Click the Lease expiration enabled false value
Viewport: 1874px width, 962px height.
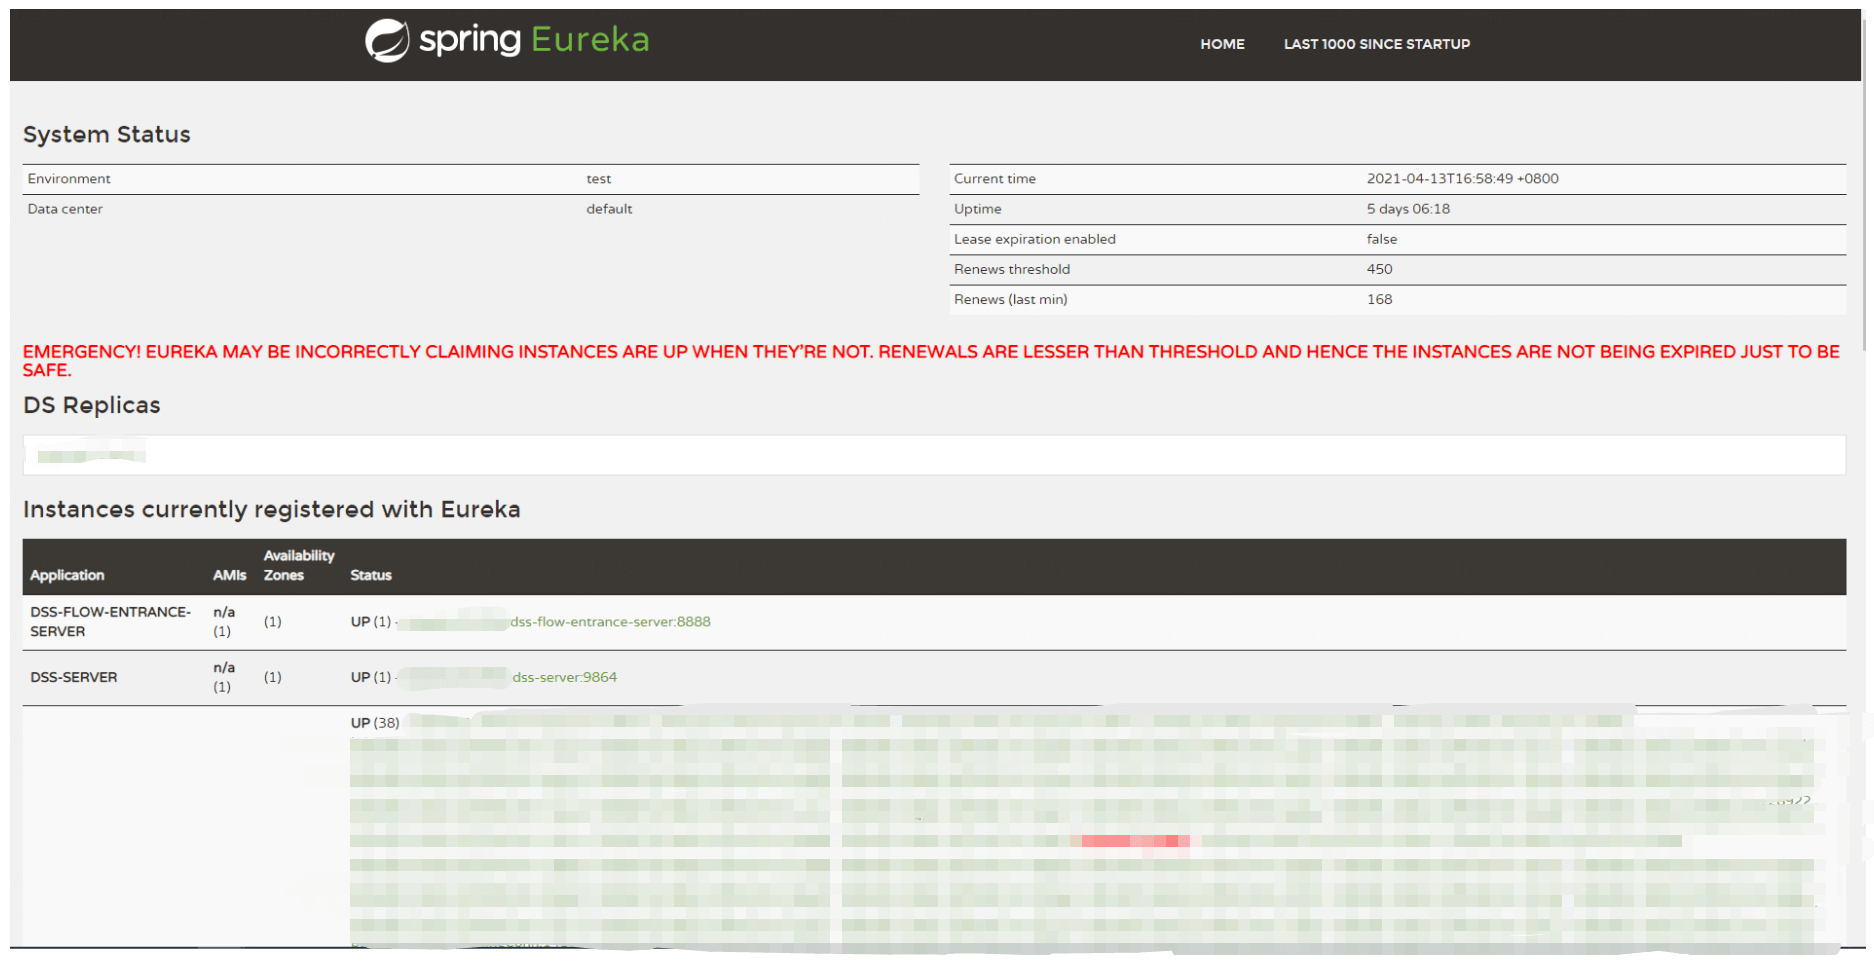(1381, 239)
